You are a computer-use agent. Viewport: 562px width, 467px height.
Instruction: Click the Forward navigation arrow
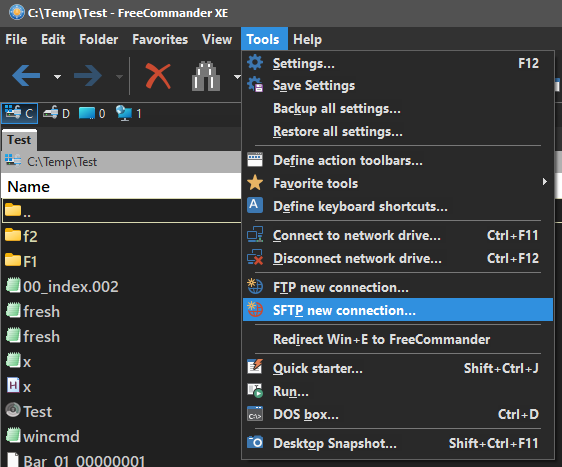coord(88,76)
